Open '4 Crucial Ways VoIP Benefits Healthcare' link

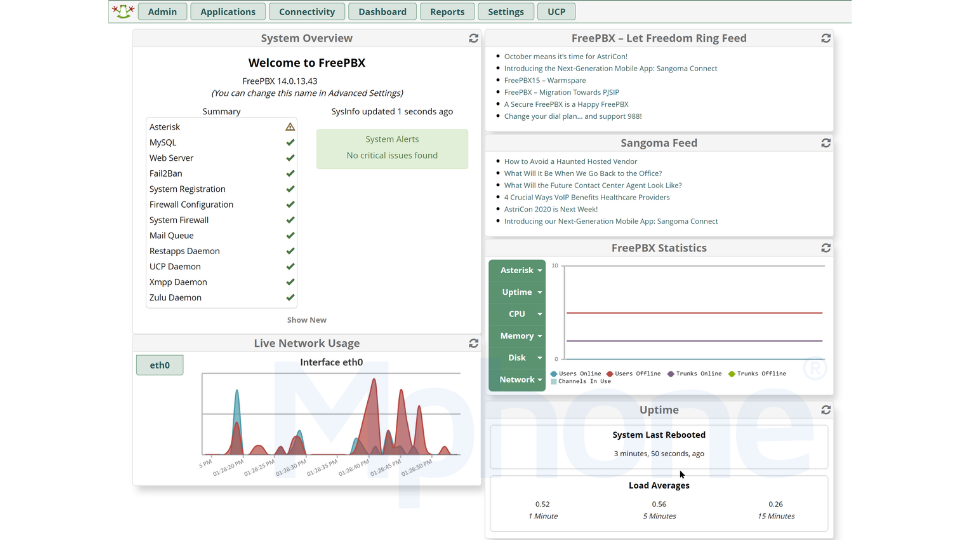(587, 197)
